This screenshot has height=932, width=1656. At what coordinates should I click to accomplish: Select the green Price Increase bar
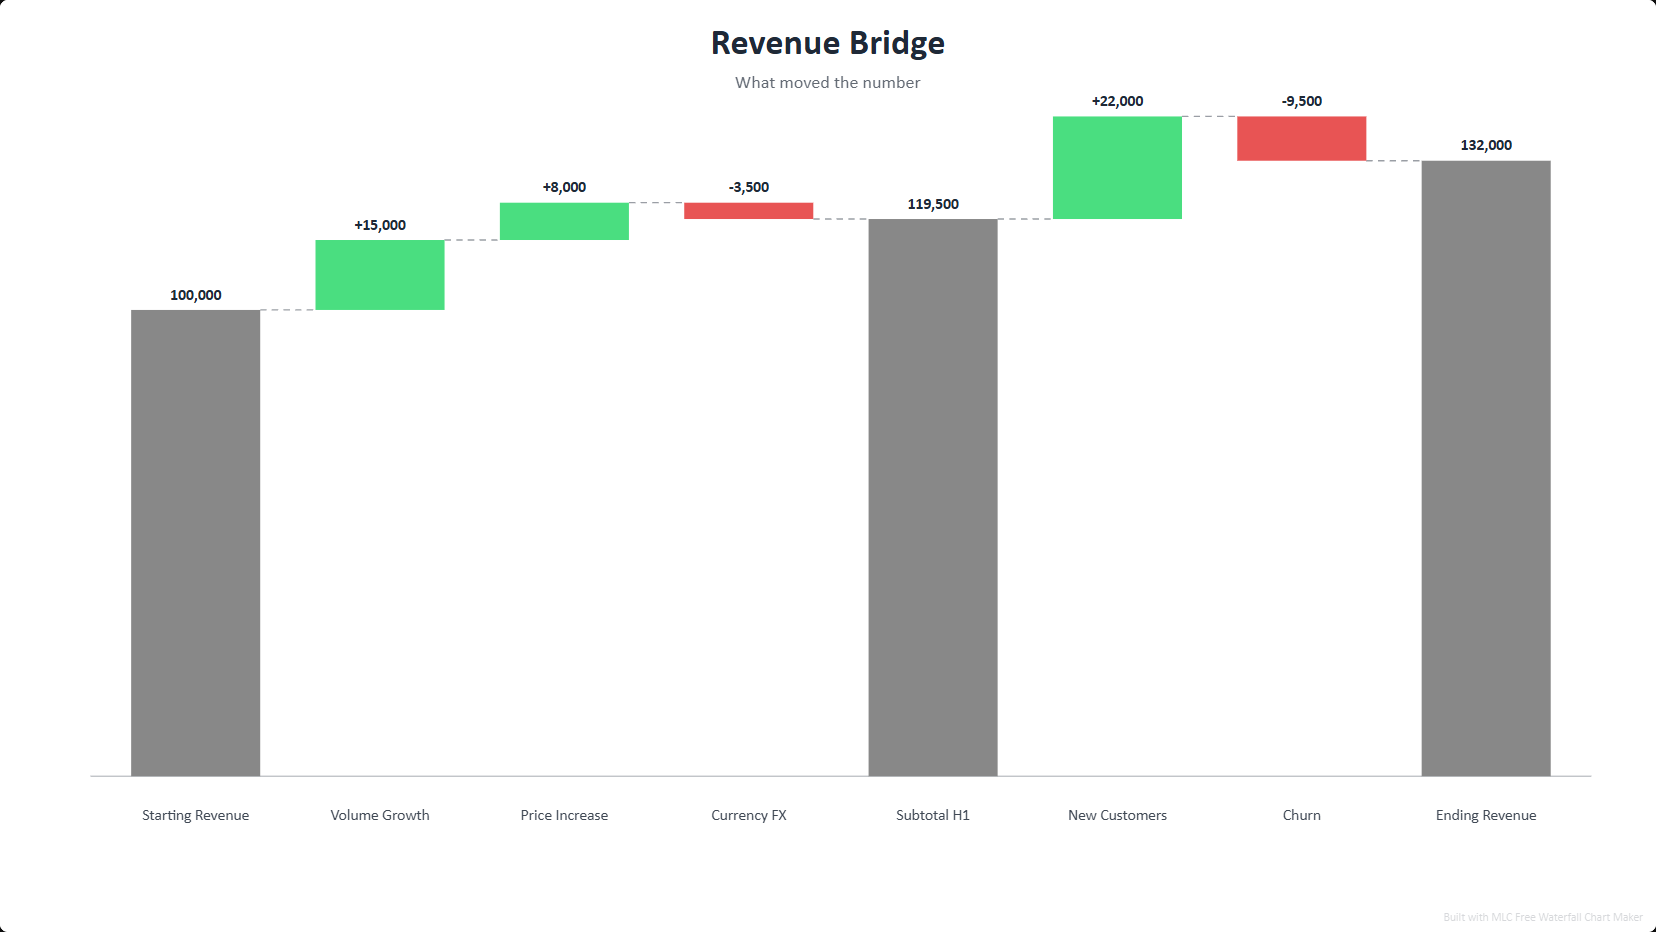(564, 221)
